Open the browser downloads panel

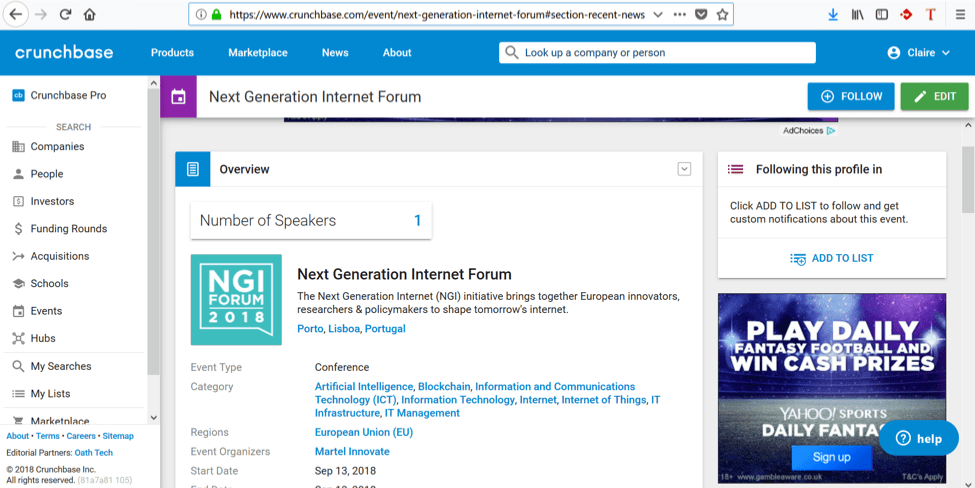(x=833, y=15)
